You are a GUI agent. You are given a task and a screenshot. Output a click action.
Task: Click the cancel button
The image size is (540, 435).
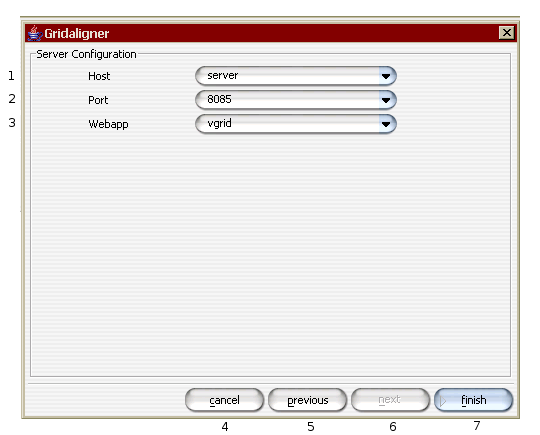click(224, 400)
